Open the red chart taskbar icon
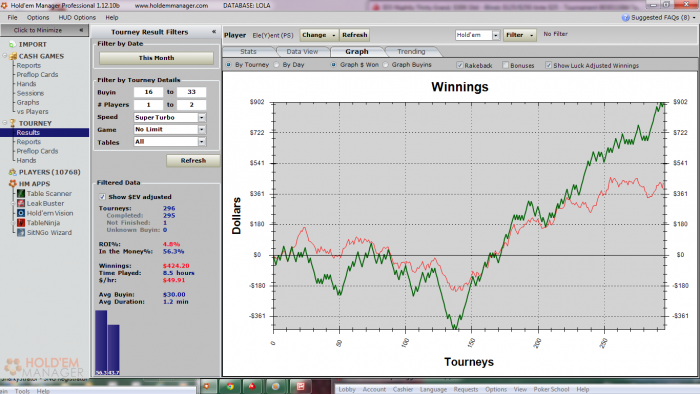 (x=300, y=386)
